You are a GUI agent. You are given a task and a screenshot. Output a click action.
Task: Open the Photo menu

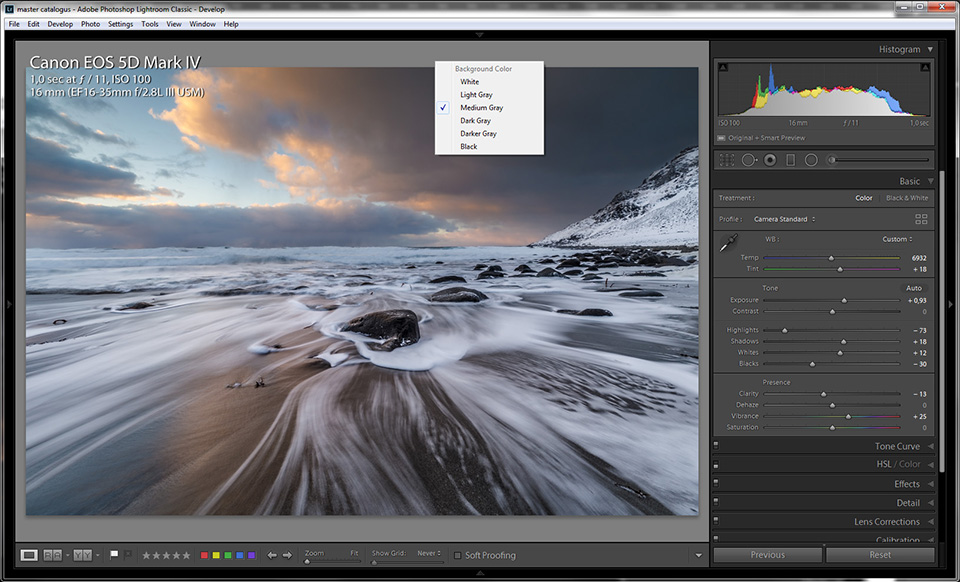coord(90,24)
